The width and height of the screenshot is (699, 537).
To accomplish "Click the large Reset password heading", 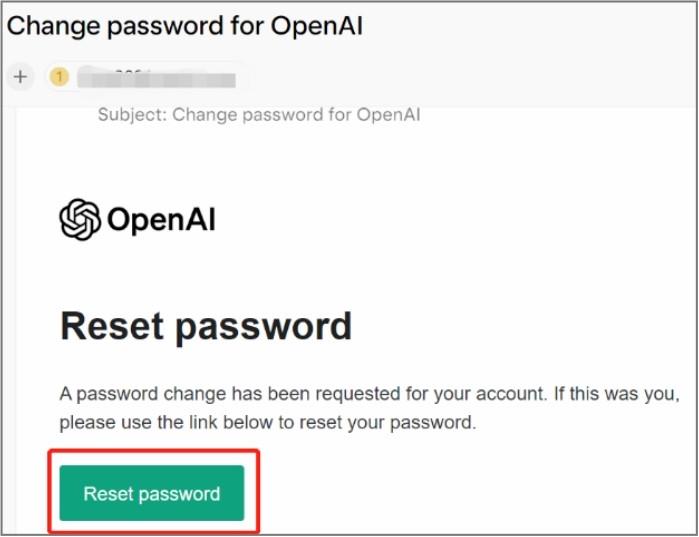I will 206,327.
